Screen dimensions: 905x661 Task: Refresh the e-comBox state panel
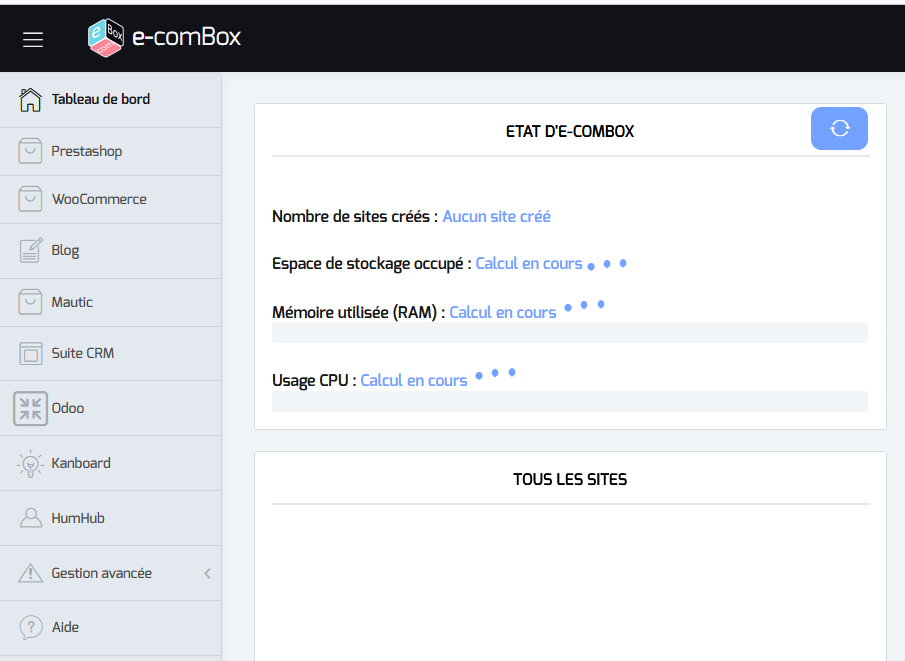tap(839, 128)
